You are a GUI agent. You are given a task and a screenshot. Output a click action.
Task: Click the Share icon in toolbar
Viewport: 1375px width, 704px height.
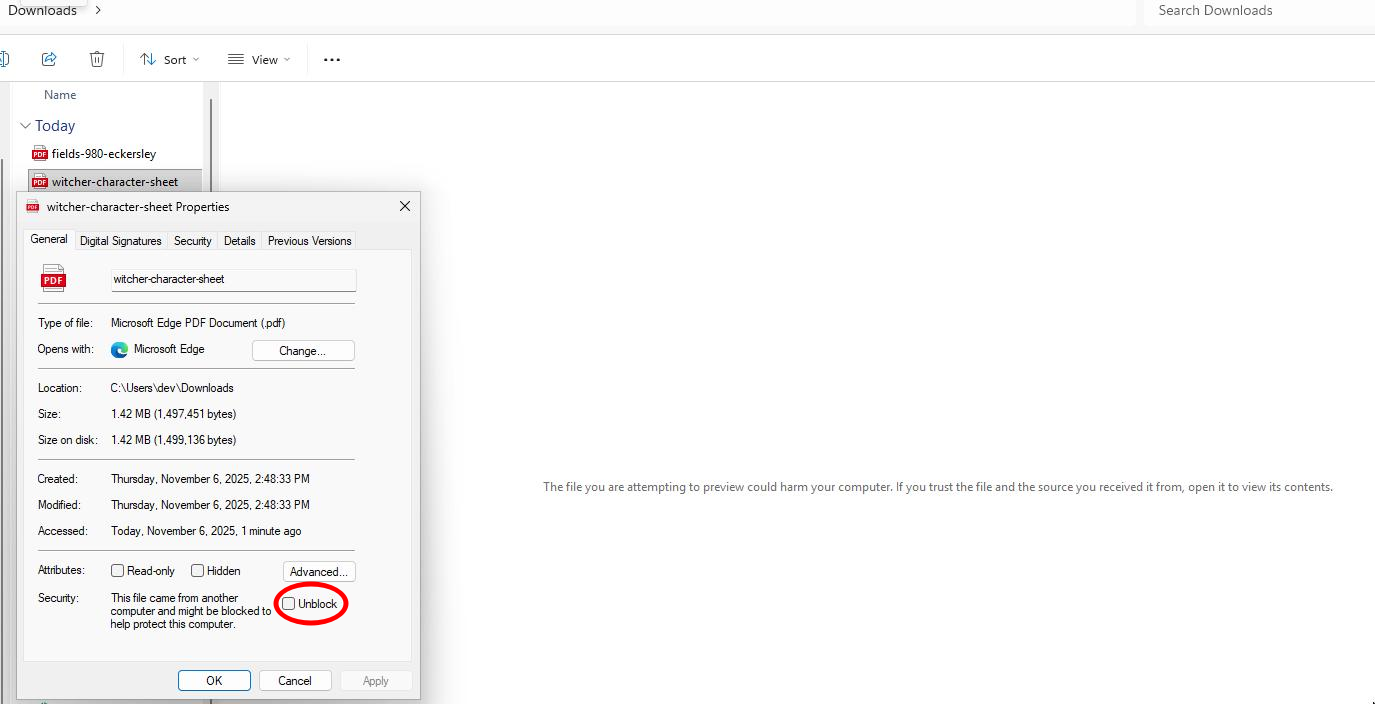[49, 59]
